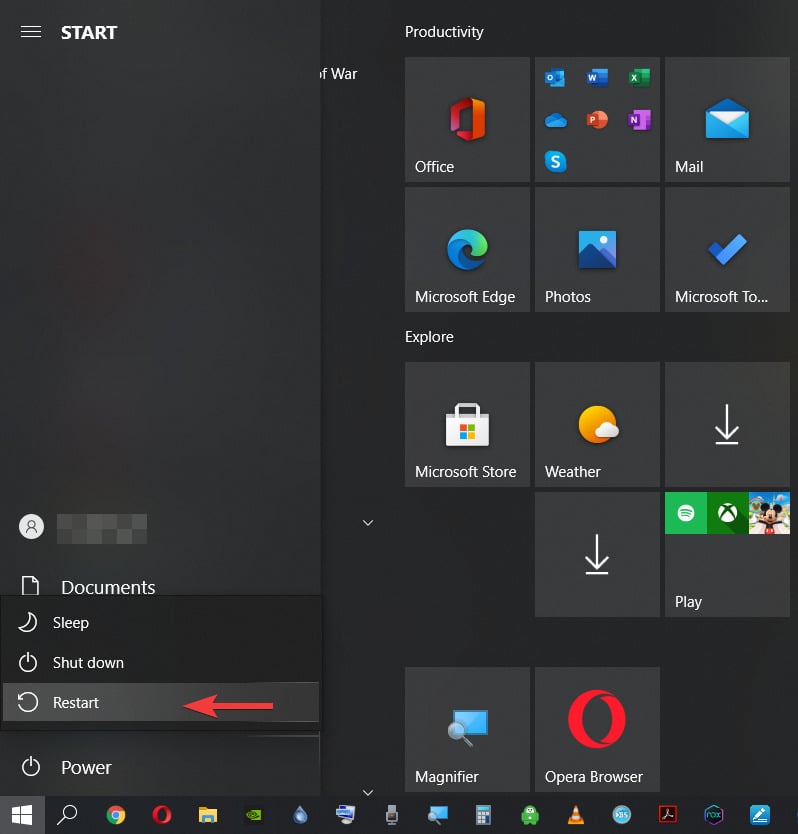Open File Explorer from the taskbar

[x=207, y=815]
